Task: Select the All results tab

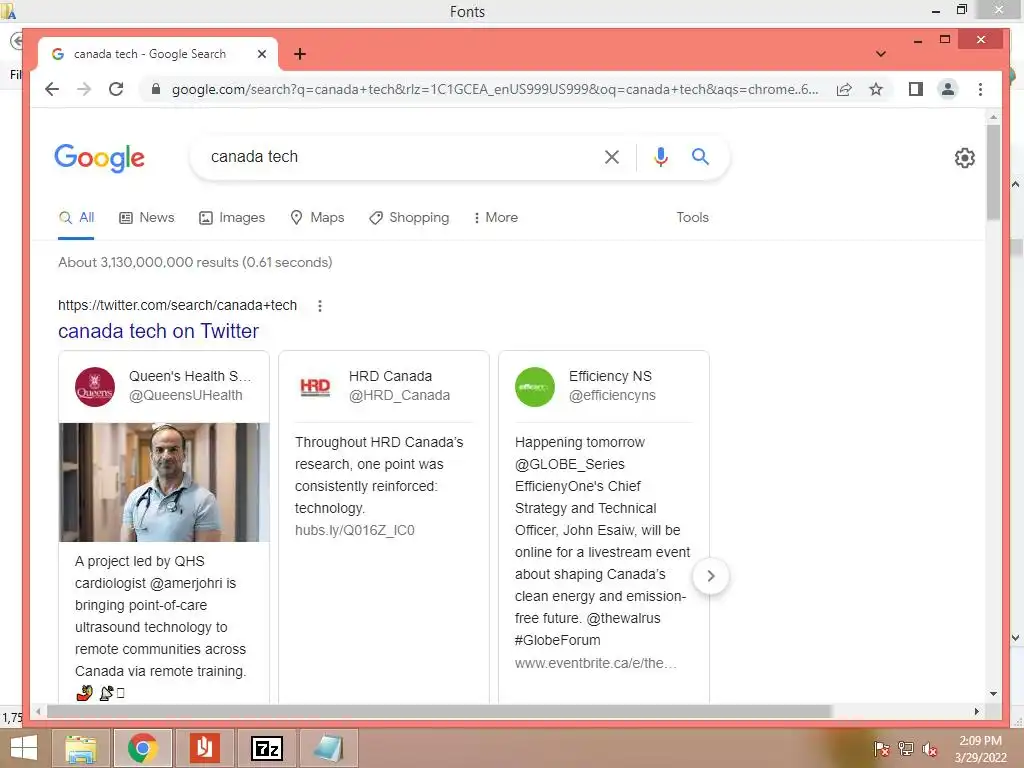Action: (76, 217)
